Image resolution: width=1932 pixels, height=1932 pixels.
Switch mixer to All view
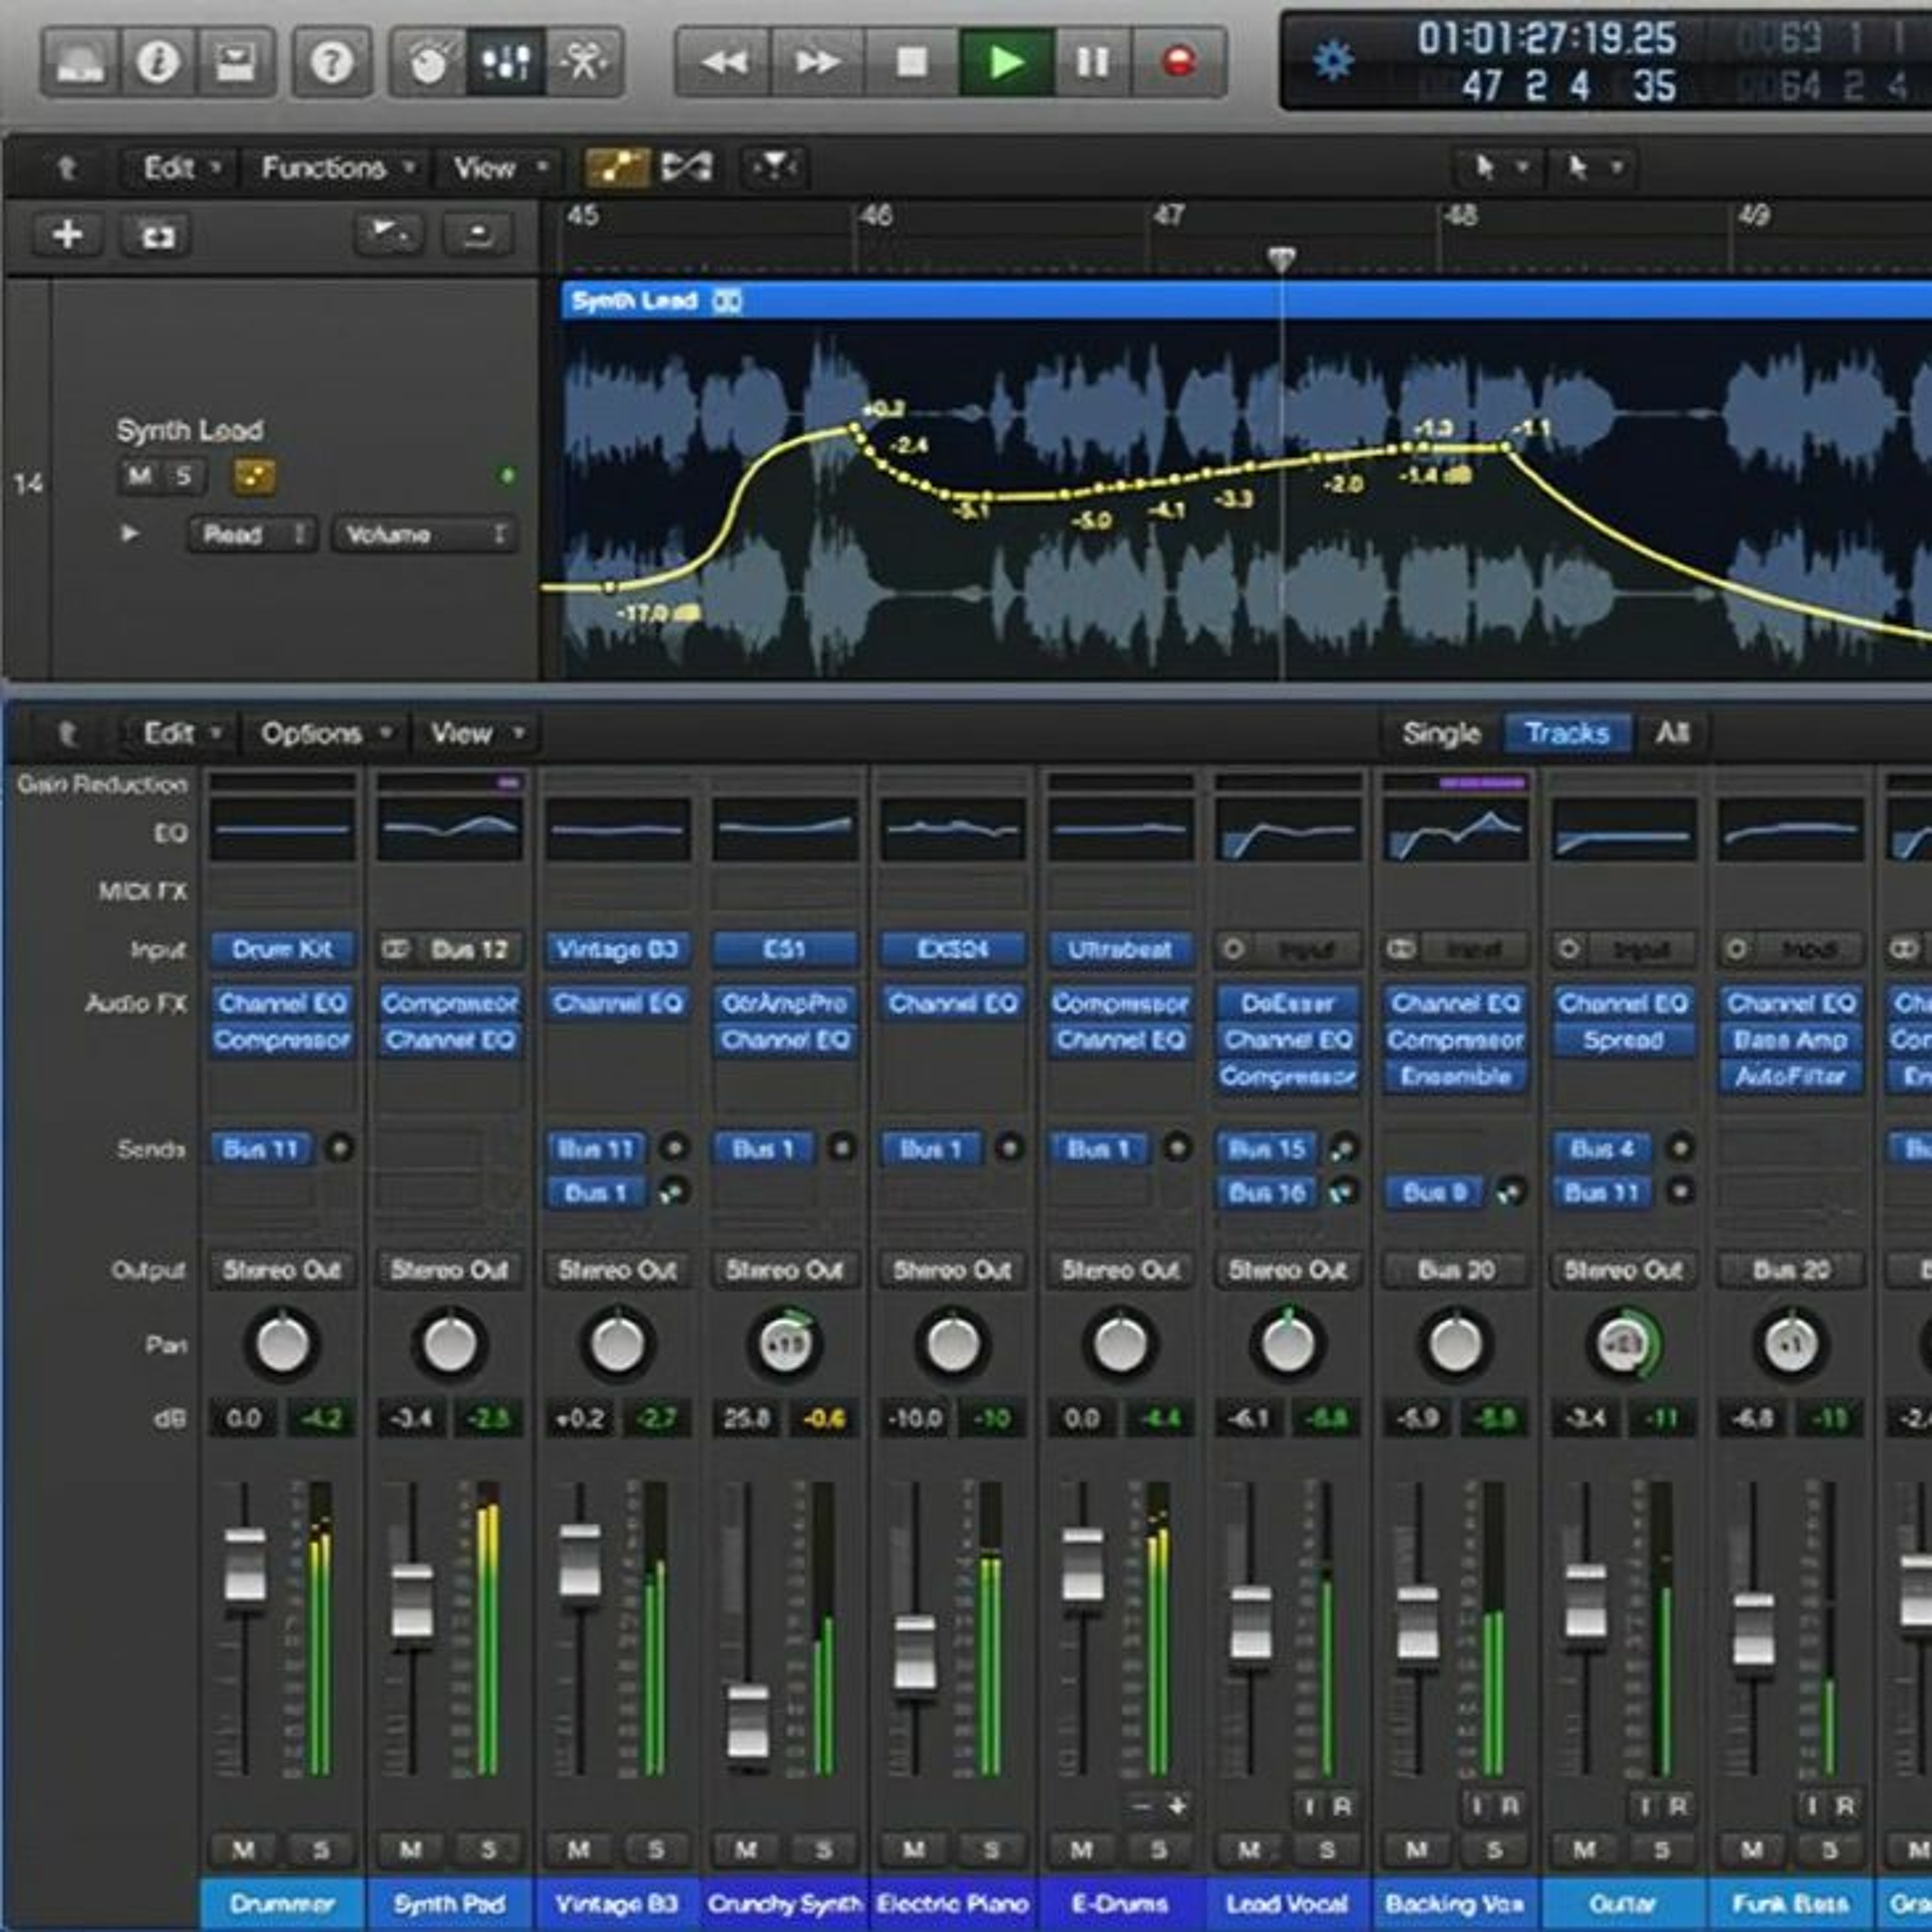pyautogui.click(x=1672, y=733)
